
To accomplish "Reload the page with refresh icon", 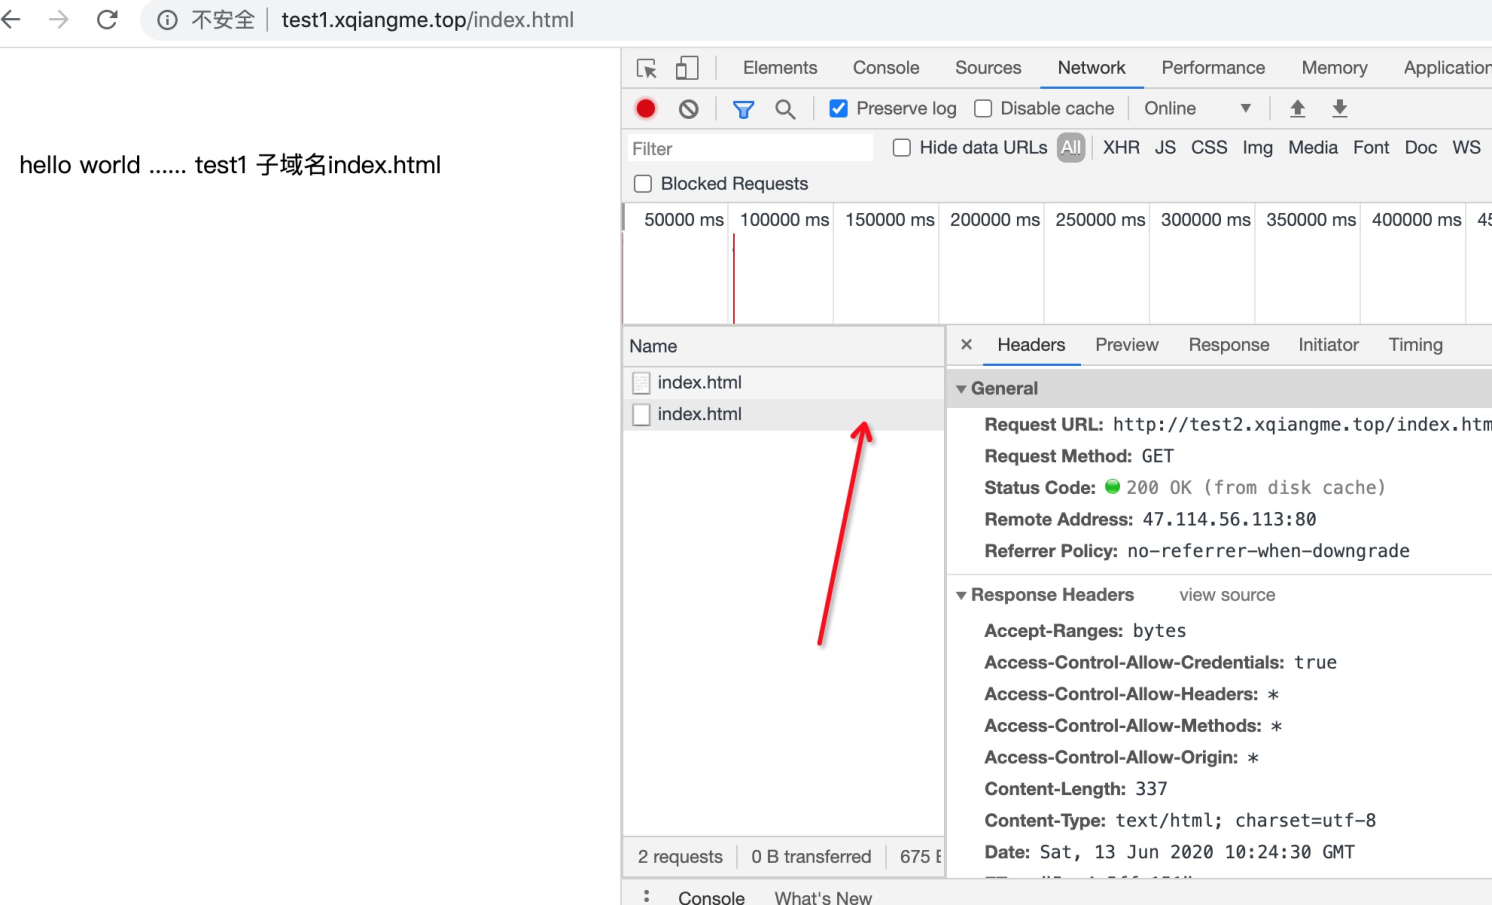I will point(107,19).
